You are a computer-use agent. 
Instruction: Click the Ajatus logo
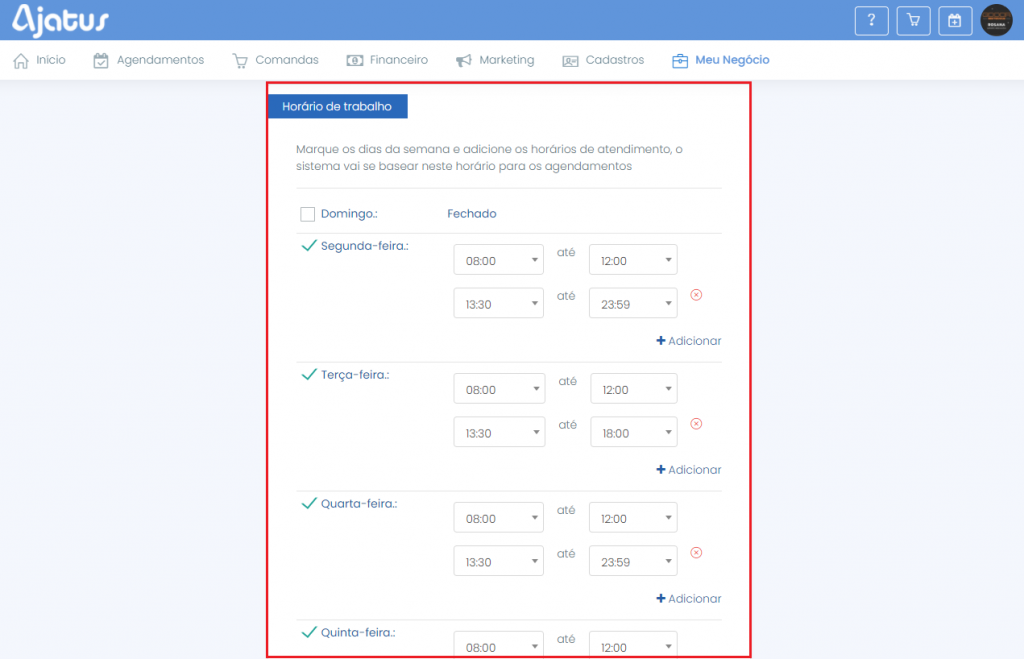tap(61, 20)
